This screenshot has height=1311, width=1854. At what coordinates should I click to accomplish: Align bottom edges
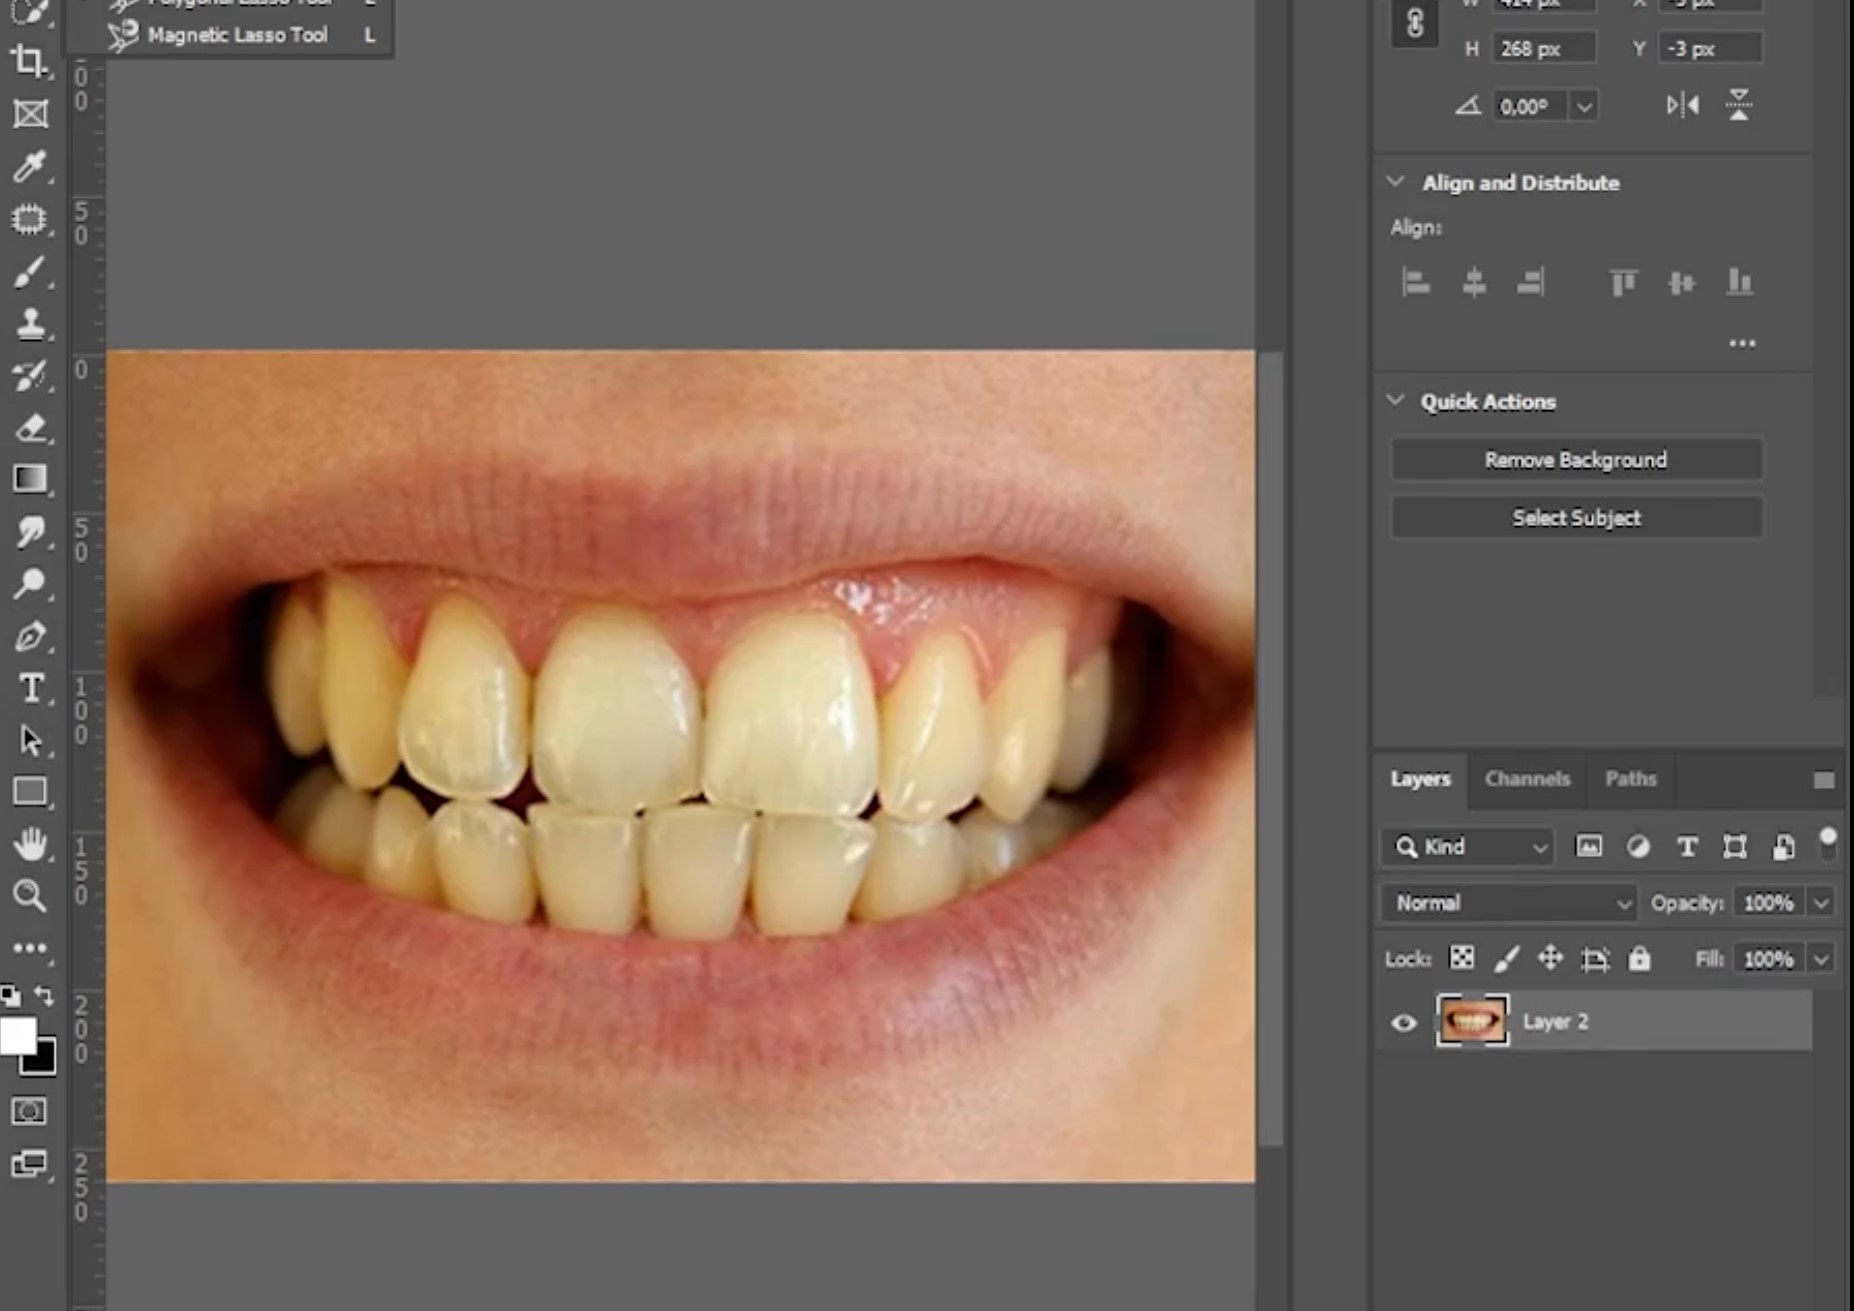coord(1739,283)
